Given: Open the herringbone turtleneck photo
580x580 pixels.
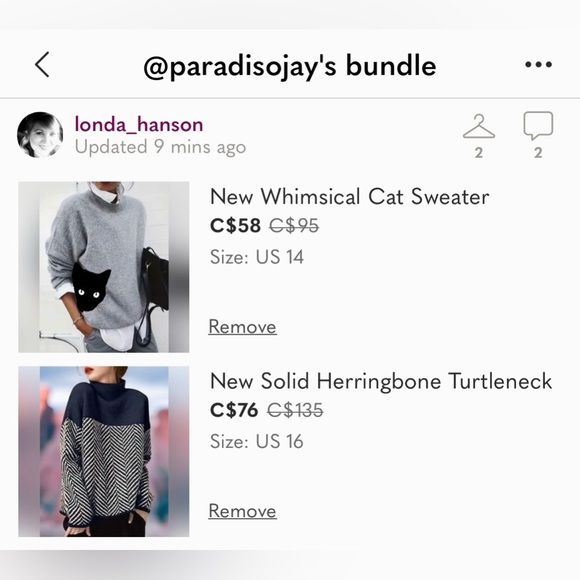Looking at the screenshot, I should (104, 451).
